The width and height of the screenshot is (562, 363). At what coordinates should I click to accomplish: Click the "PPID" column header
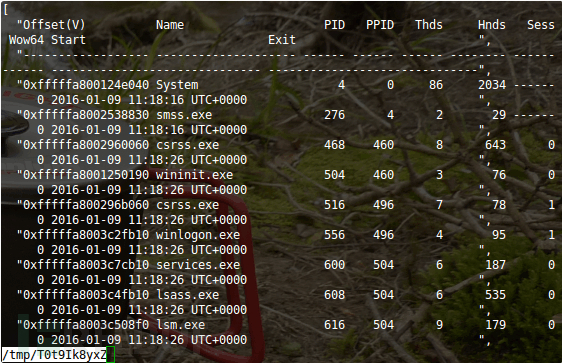[x=380, y=25]
